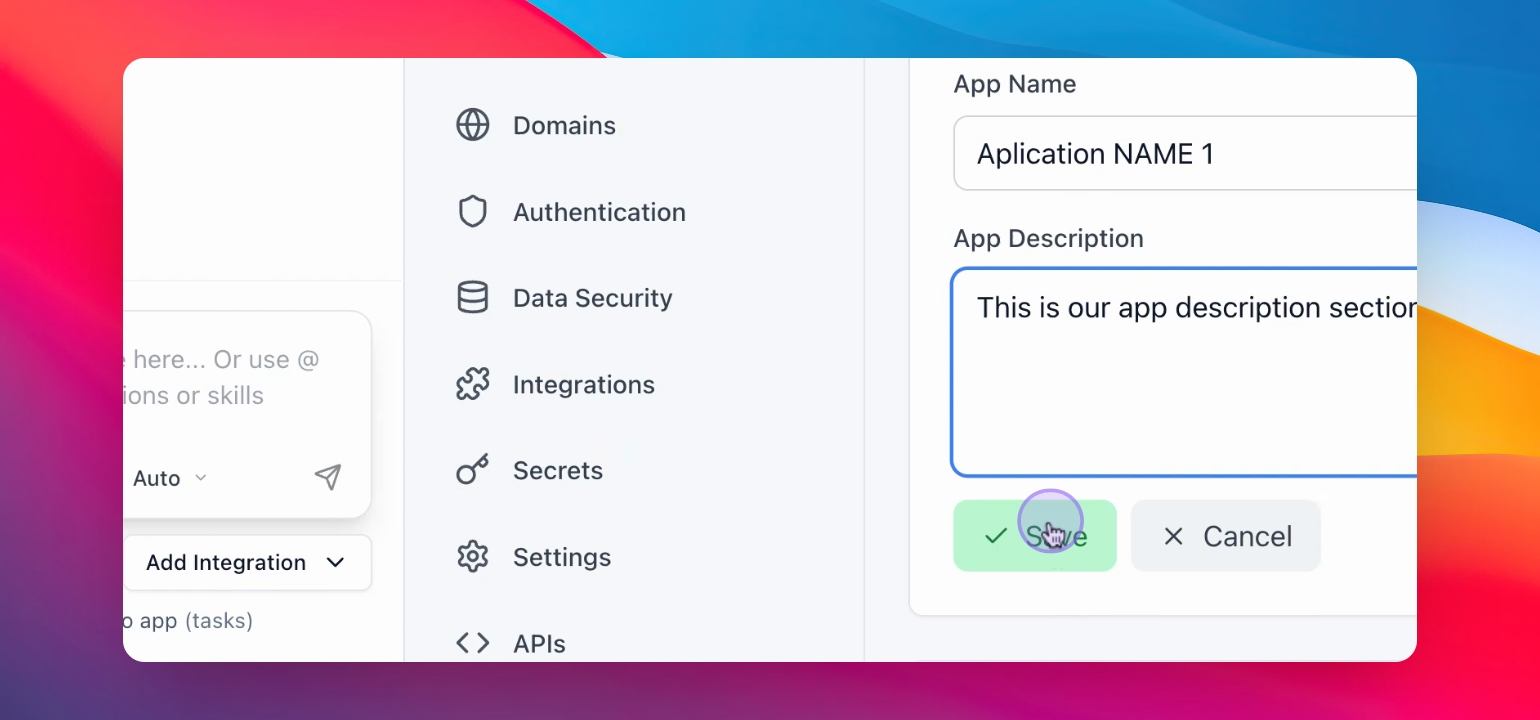The height and width of the screenshot is (720, 1540).
Task: Click the "App Description" field label
Action: pos(1049,239)
